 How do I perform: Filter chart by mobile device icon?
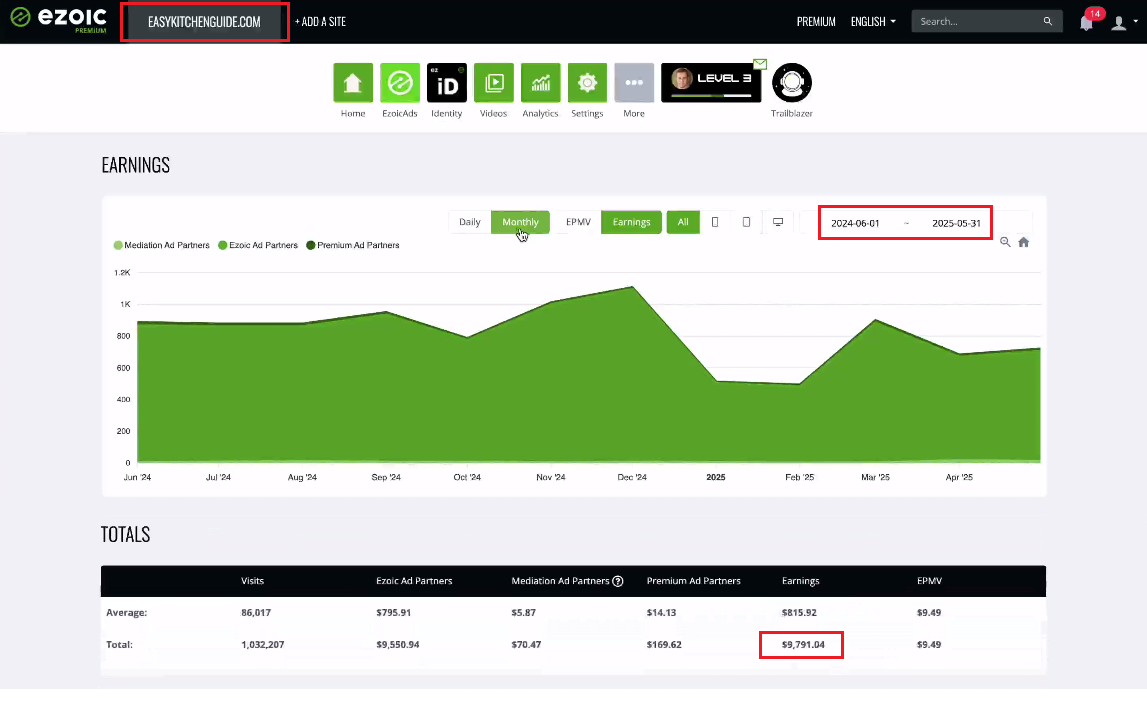point(715,222)
